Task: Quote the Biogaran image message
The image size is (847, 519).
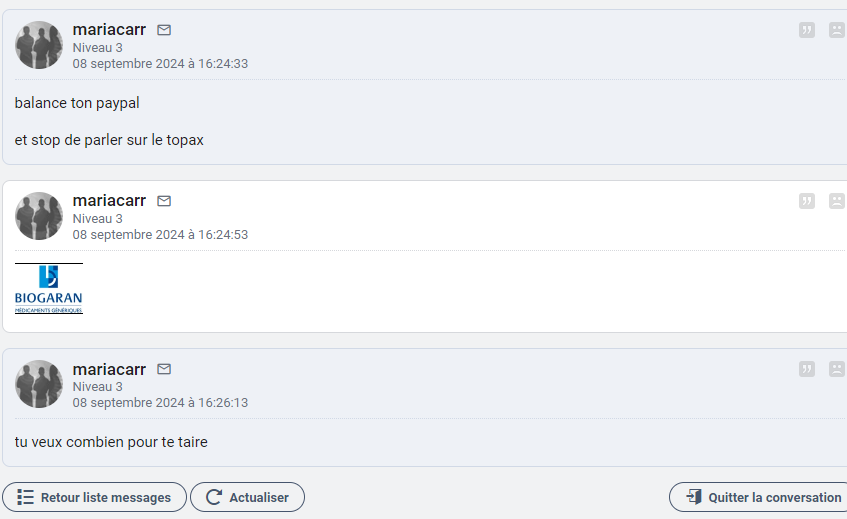Action: click(806, 201)
